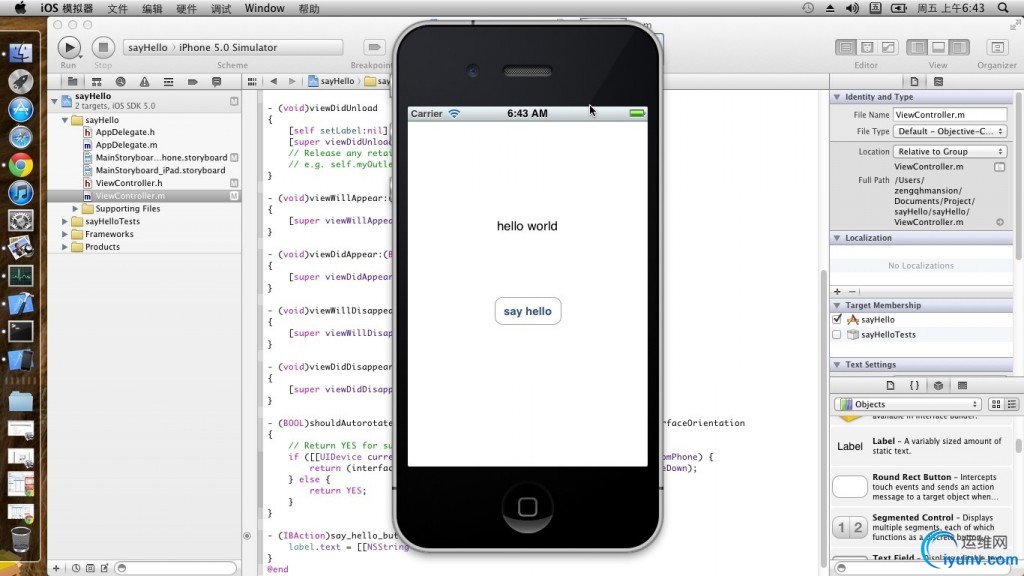Select ViewController.m in navigator
1024x576 pixels.
(130, 196)
